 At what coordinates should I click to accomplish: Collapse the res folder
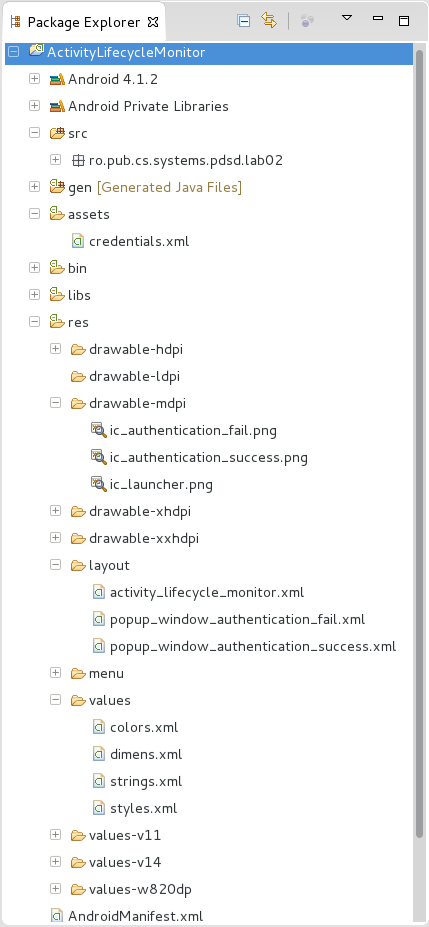34,322
